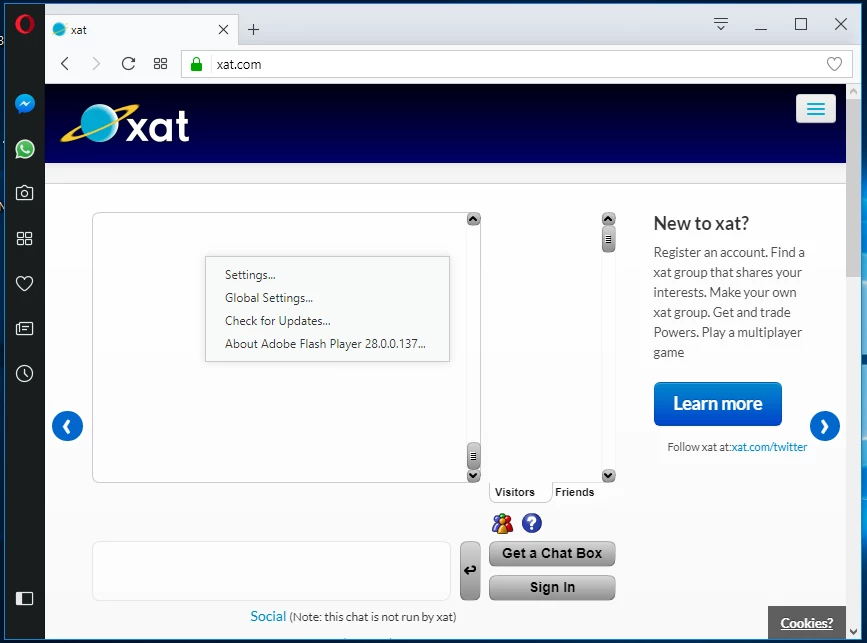This screenshot has width=867, height=643.
Task: Send message with the return arrow button
Action: (x=470, y=571)
